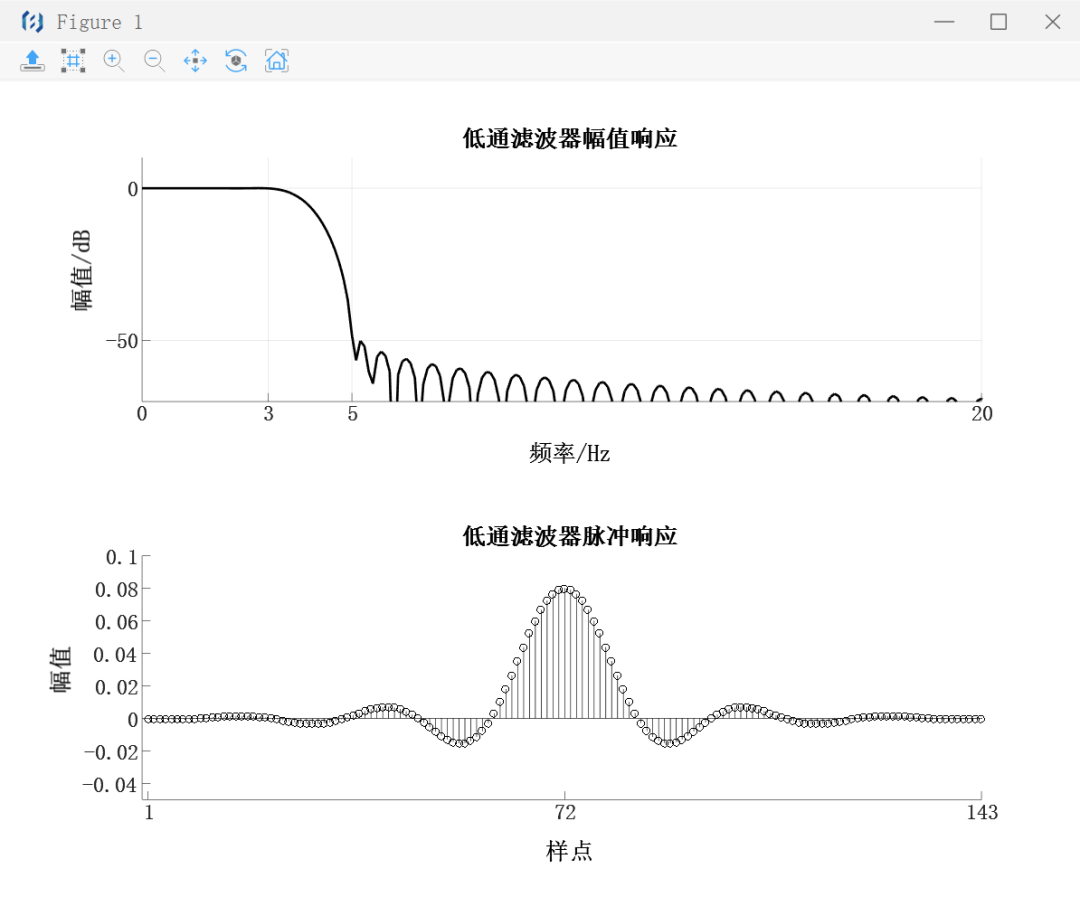Click the 5 tick label on frequency axis
Viewport: 1080px width, 897px height.
pos(353,414)
